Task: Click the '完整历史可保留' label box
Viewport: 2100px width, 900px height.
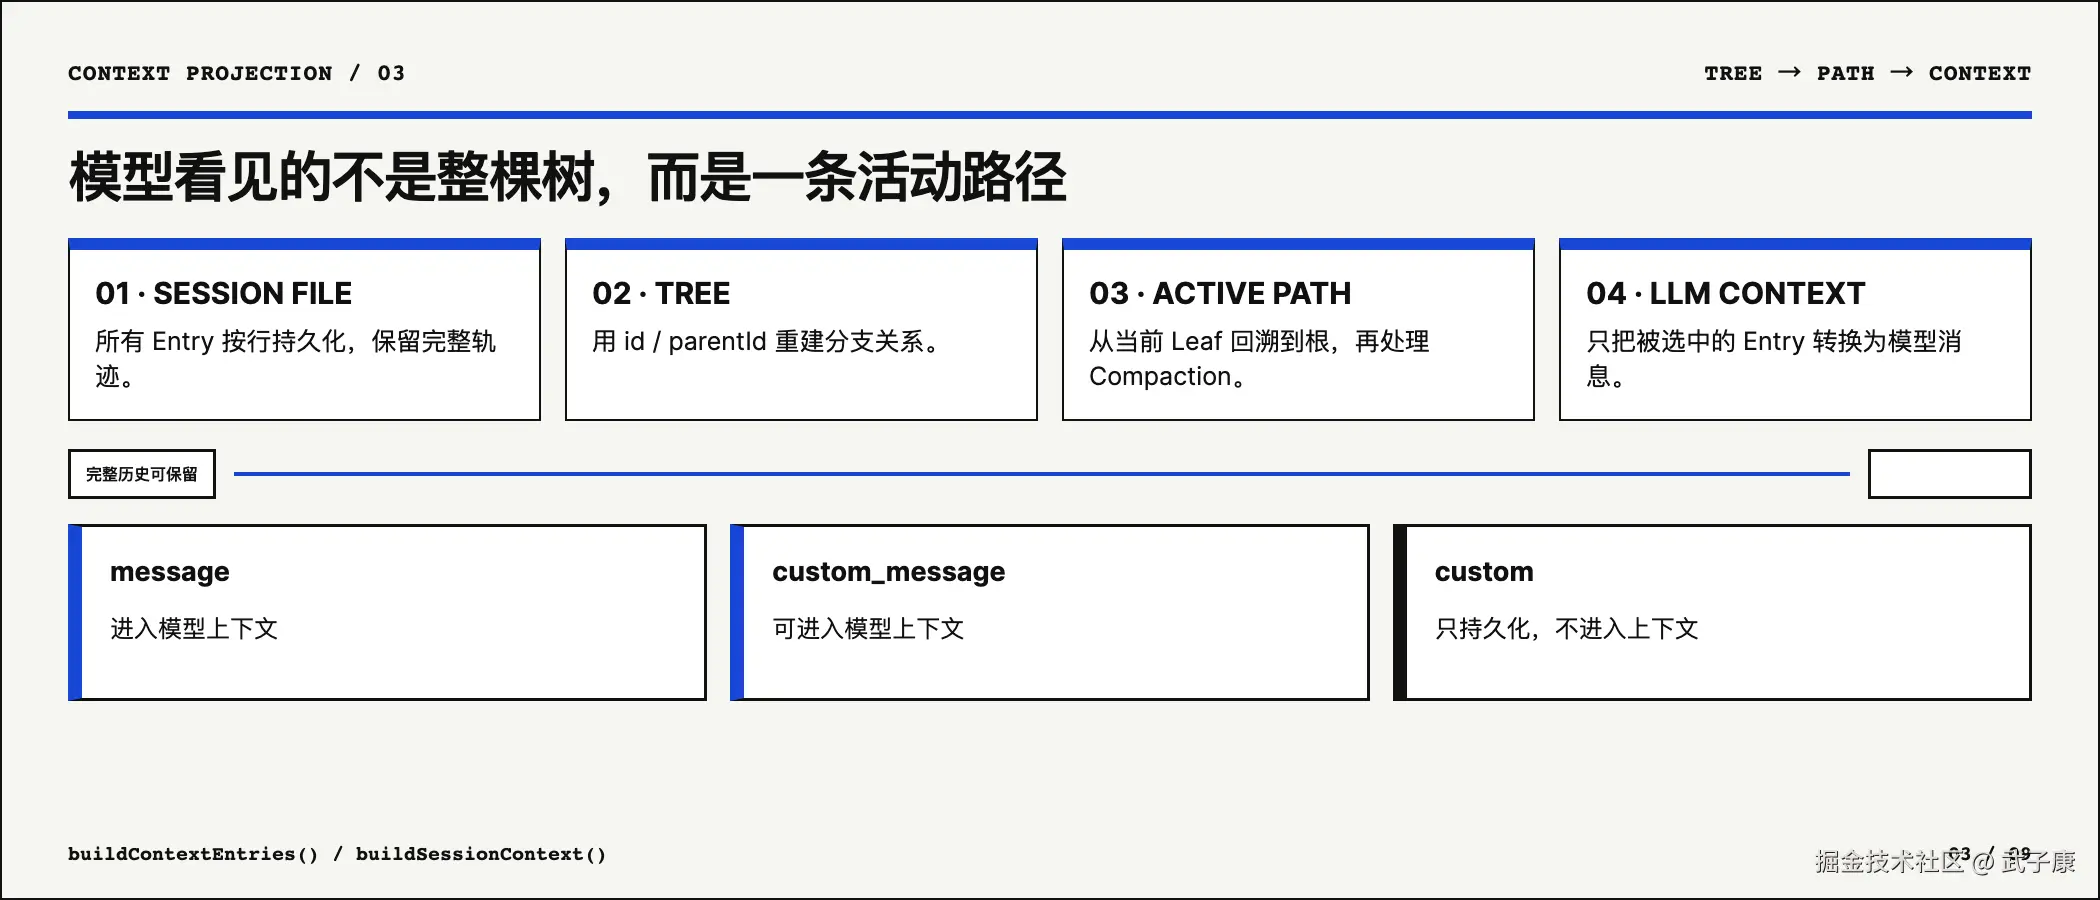Action: point(142,474)
